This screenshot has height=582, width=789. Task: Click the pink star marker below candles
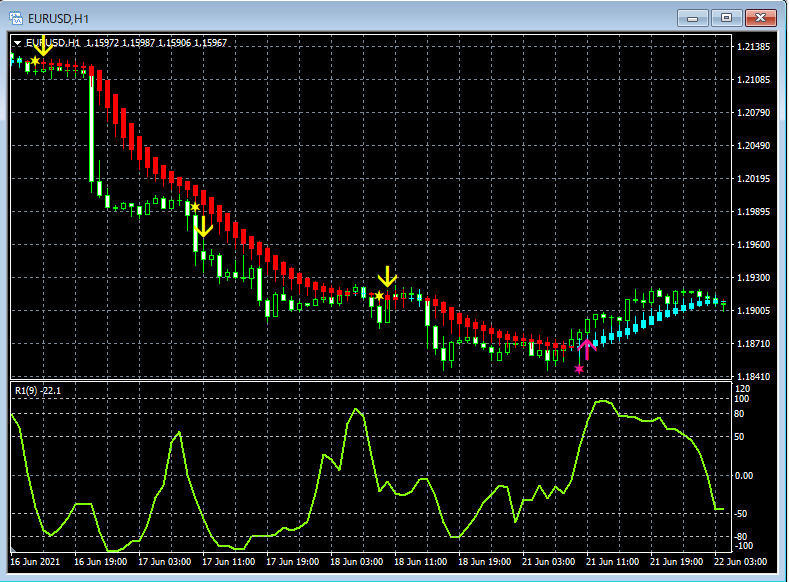pos(579,370)
